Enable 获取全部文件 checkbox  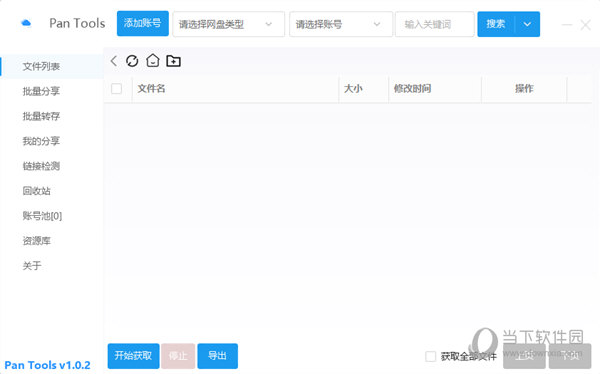(430, 356)
